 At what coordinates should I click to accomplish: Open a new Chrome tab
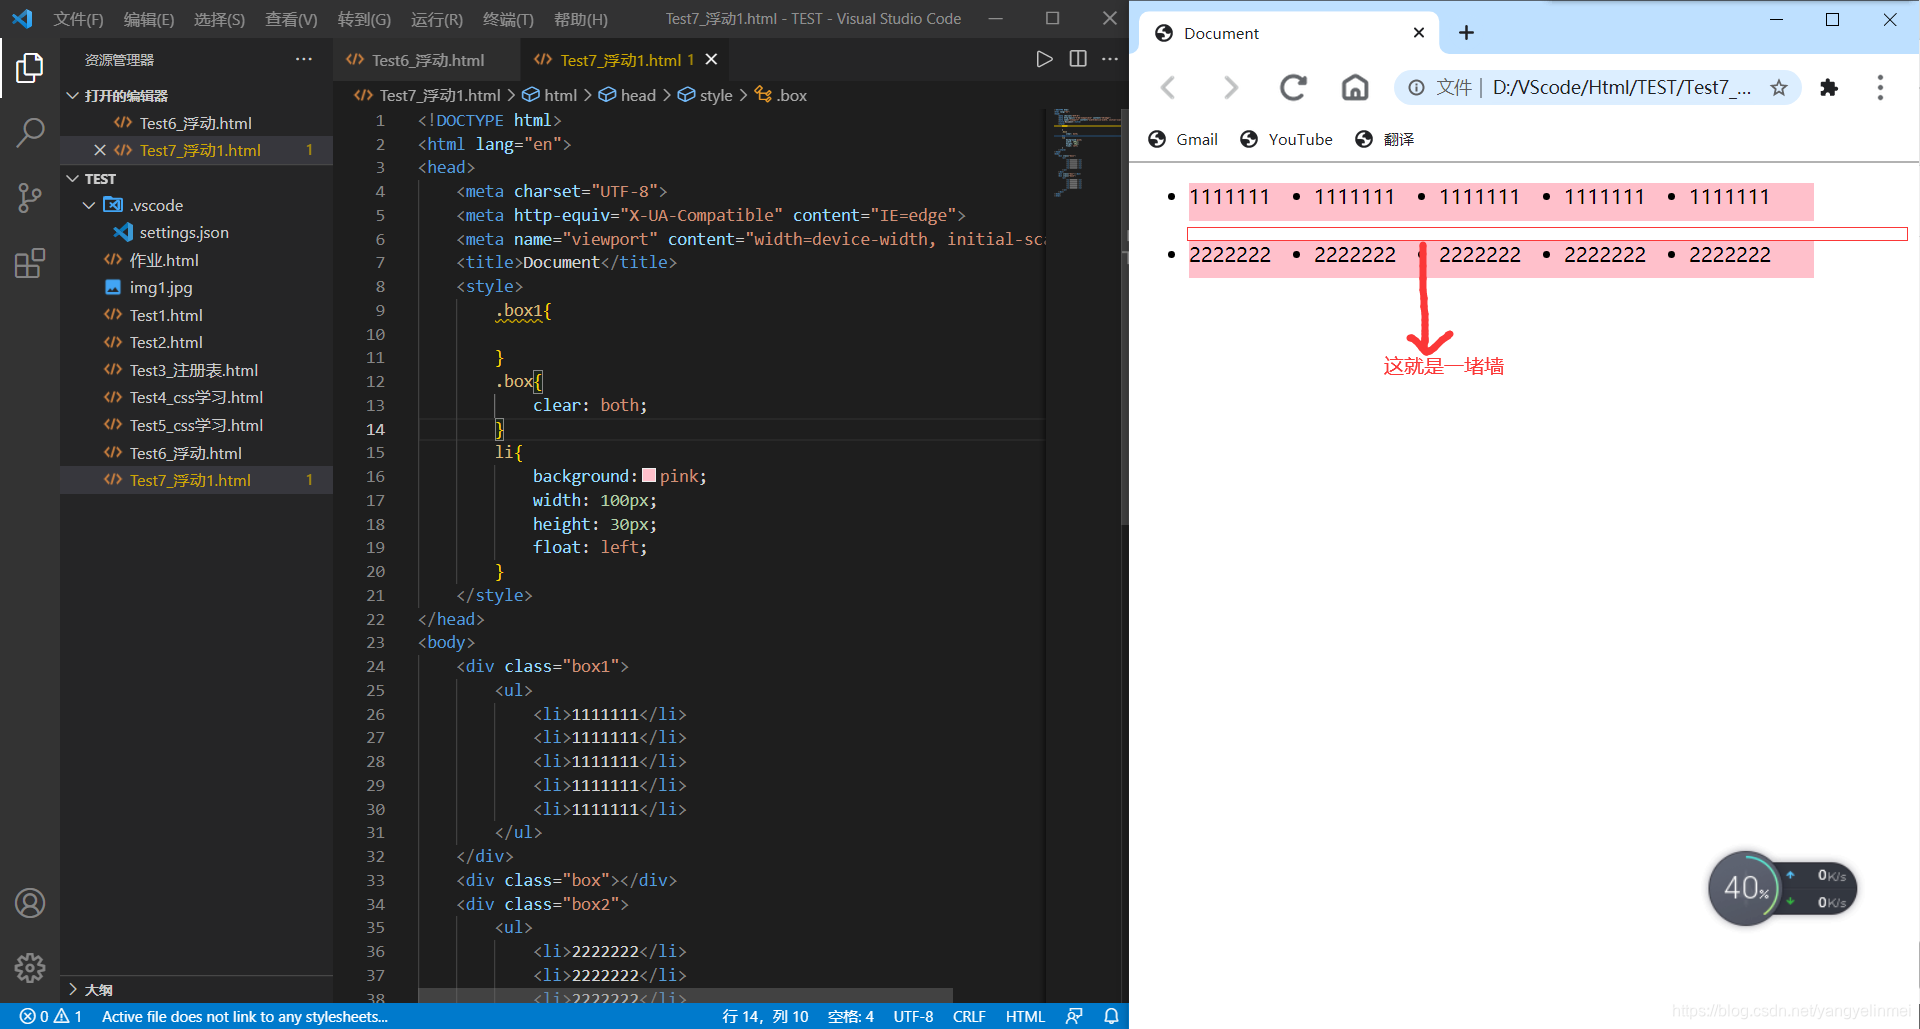pyautogui.click(x=1466, y=33)
